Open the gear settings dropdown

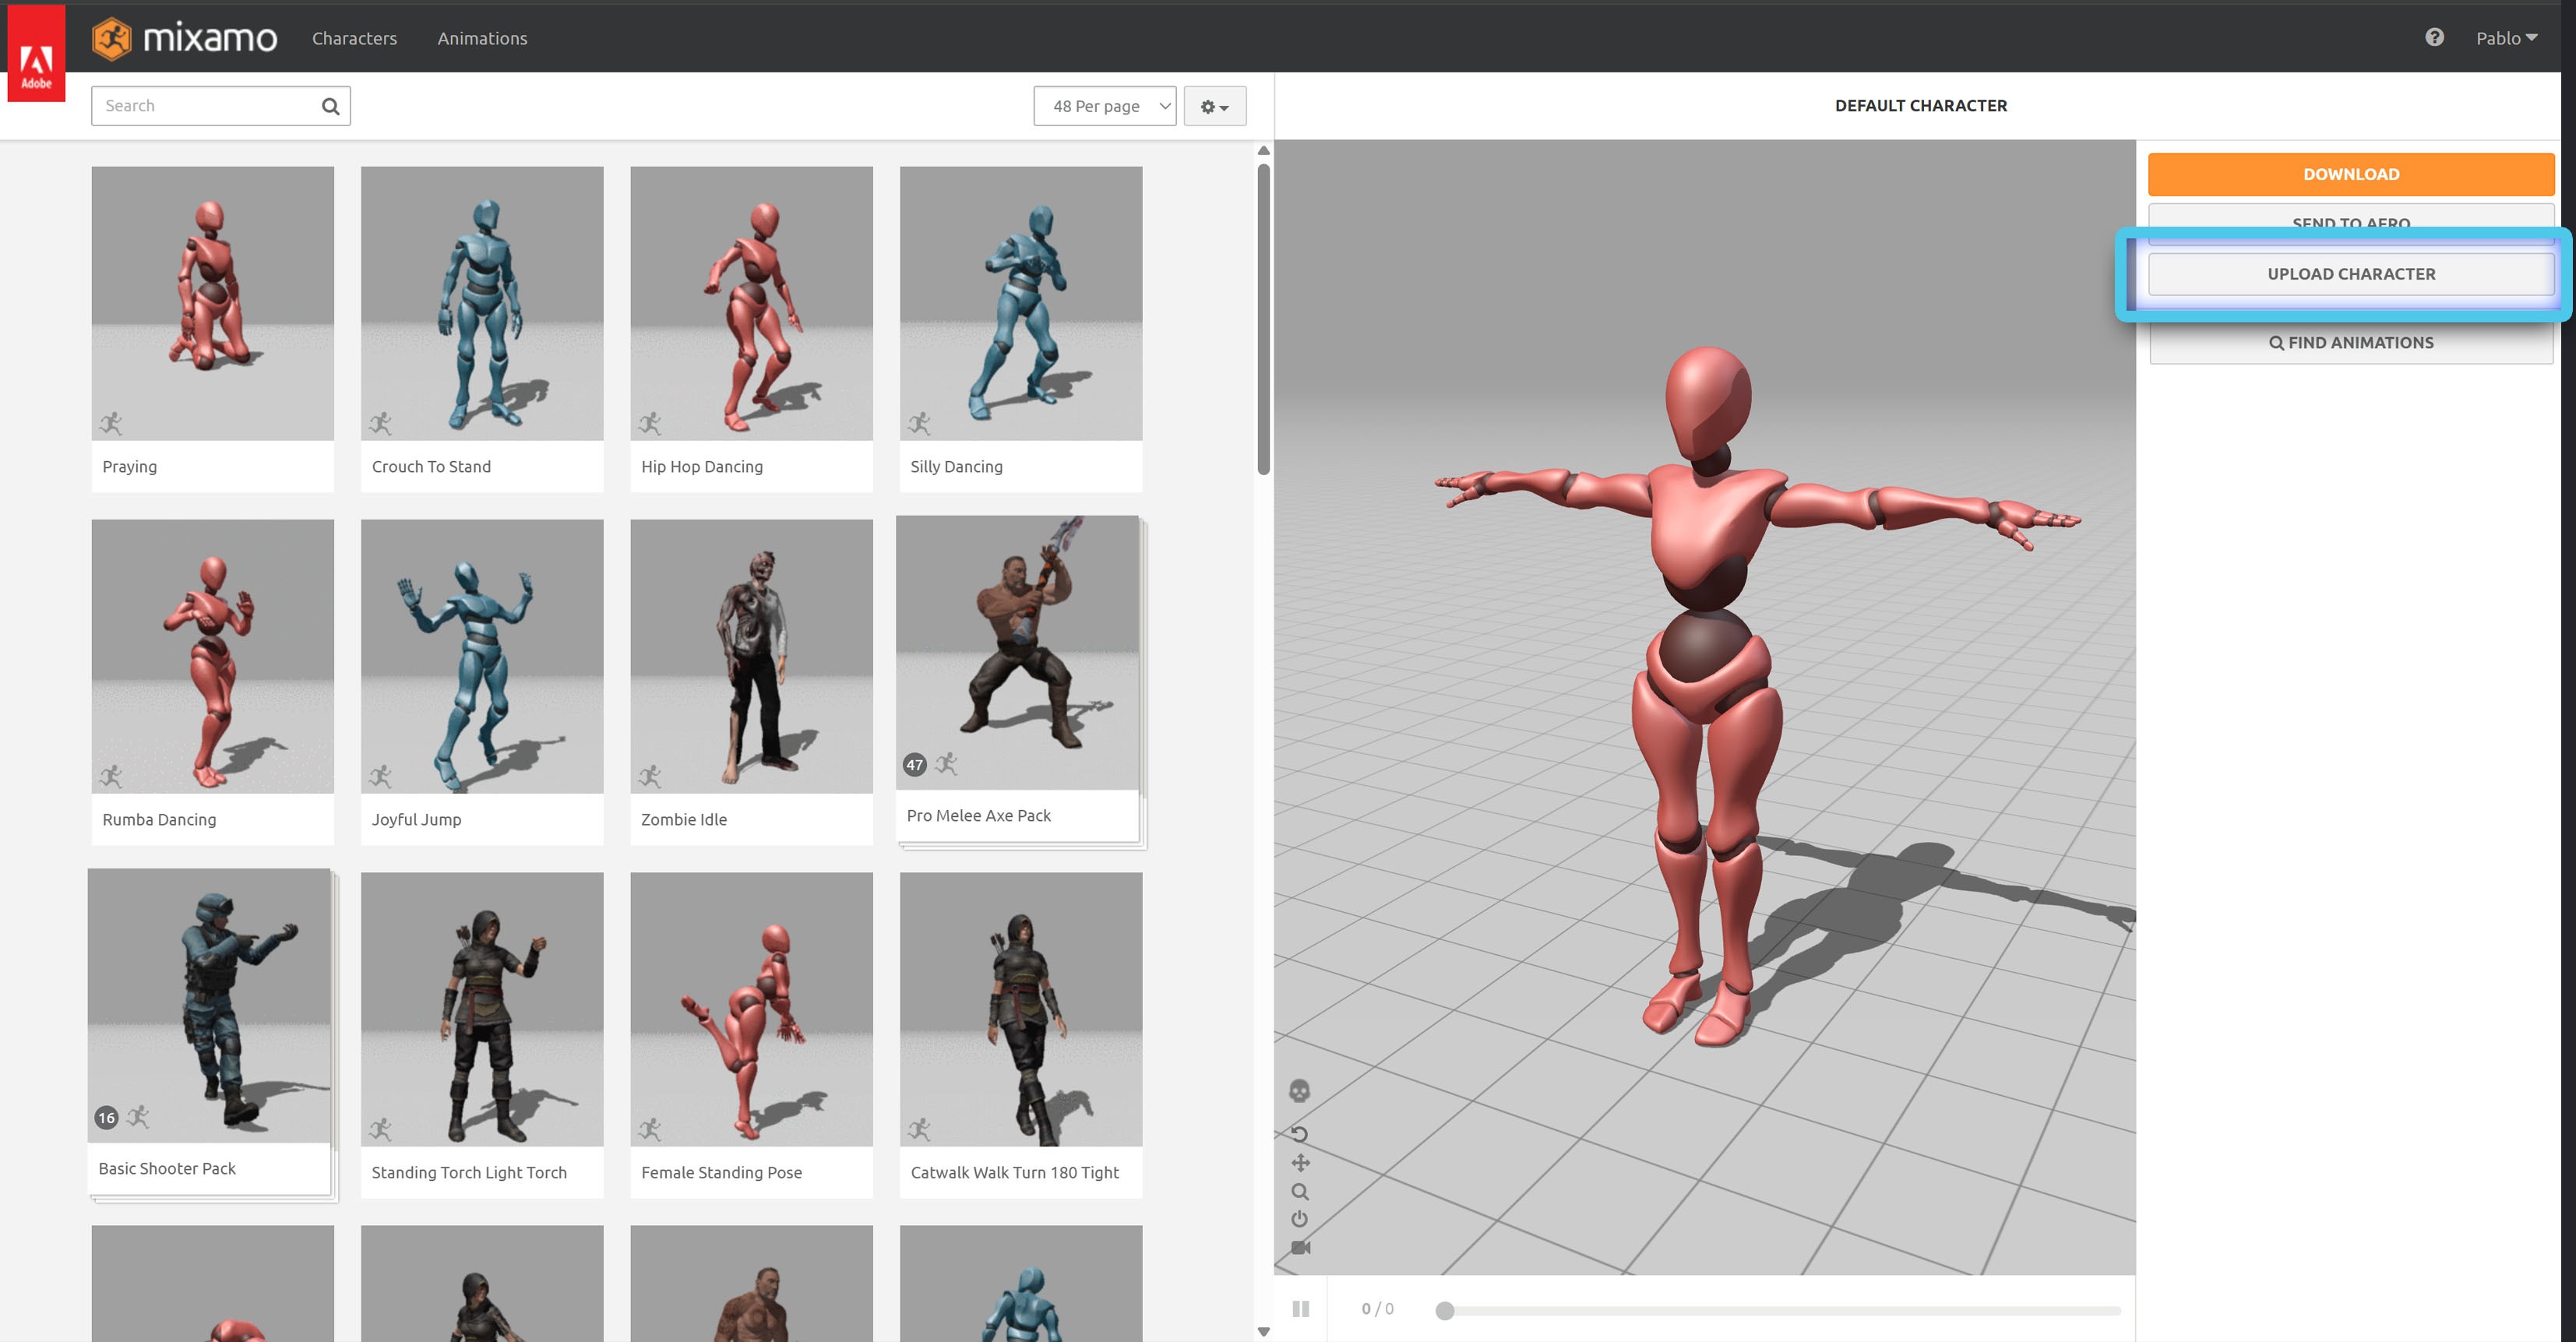tap(1214, 106)
